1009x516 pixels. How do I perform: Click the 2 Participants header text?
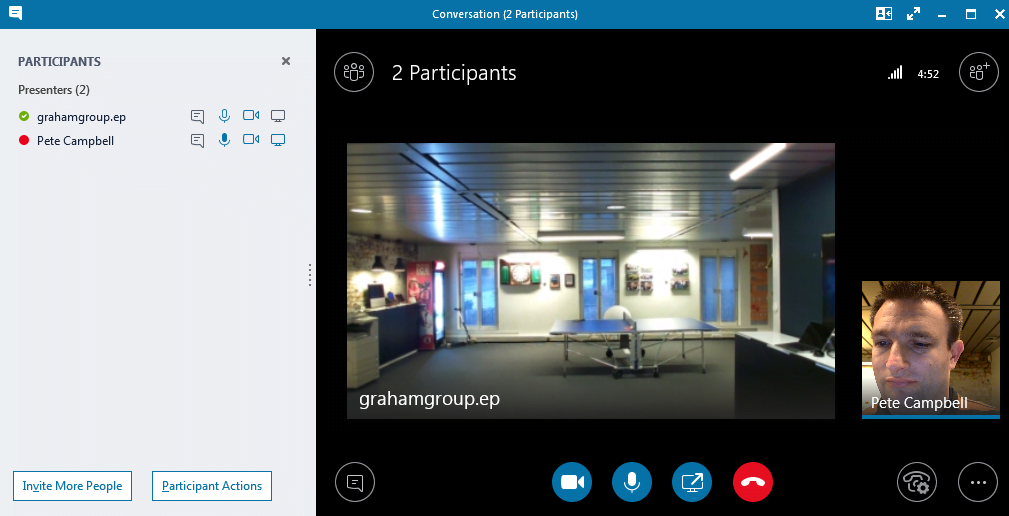tap(454, 73)
